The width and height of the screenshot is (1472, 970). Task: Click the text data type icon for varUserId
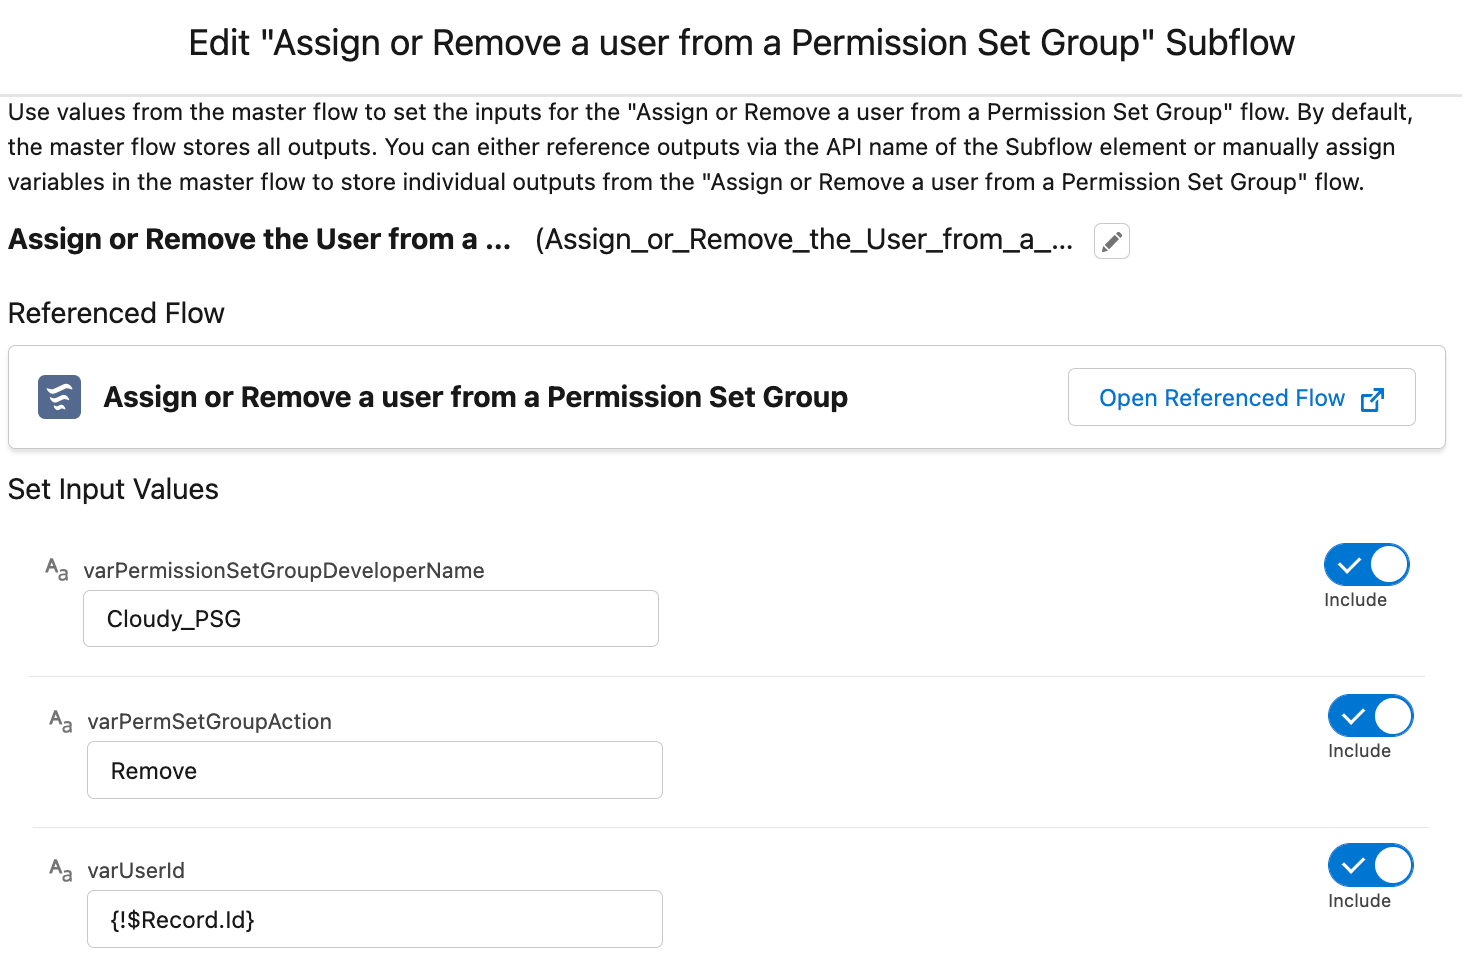point(61,868)
